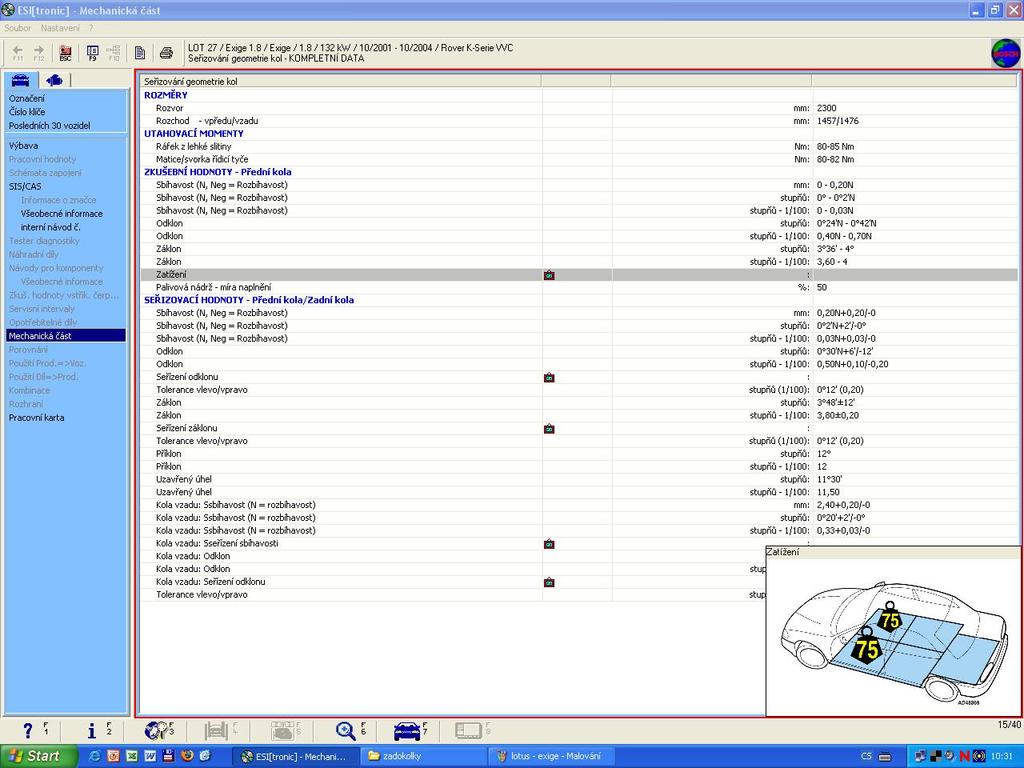Open info icon for Seřízení odklonu
The width and height of the screenshot is (1024, 768).
click(549, 377)
